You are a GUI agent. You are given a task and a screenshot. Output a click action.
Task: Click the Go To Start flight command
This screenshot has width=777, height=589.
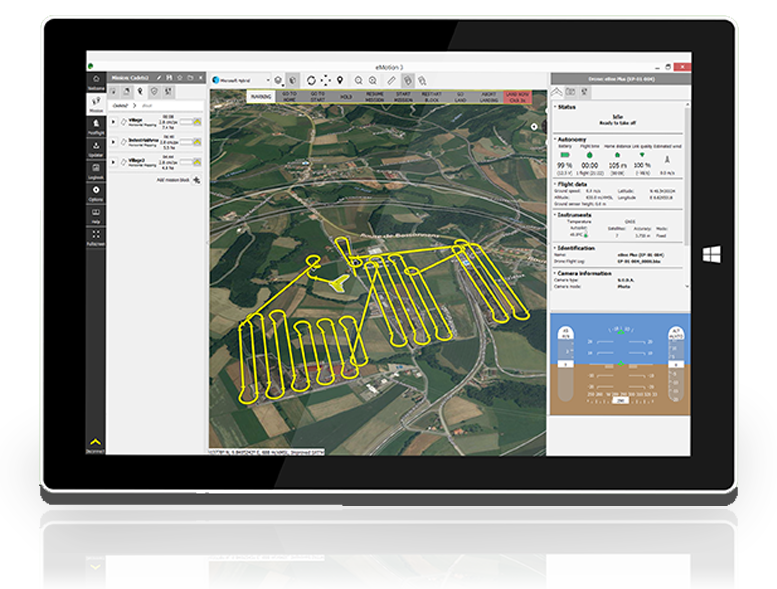318,97
